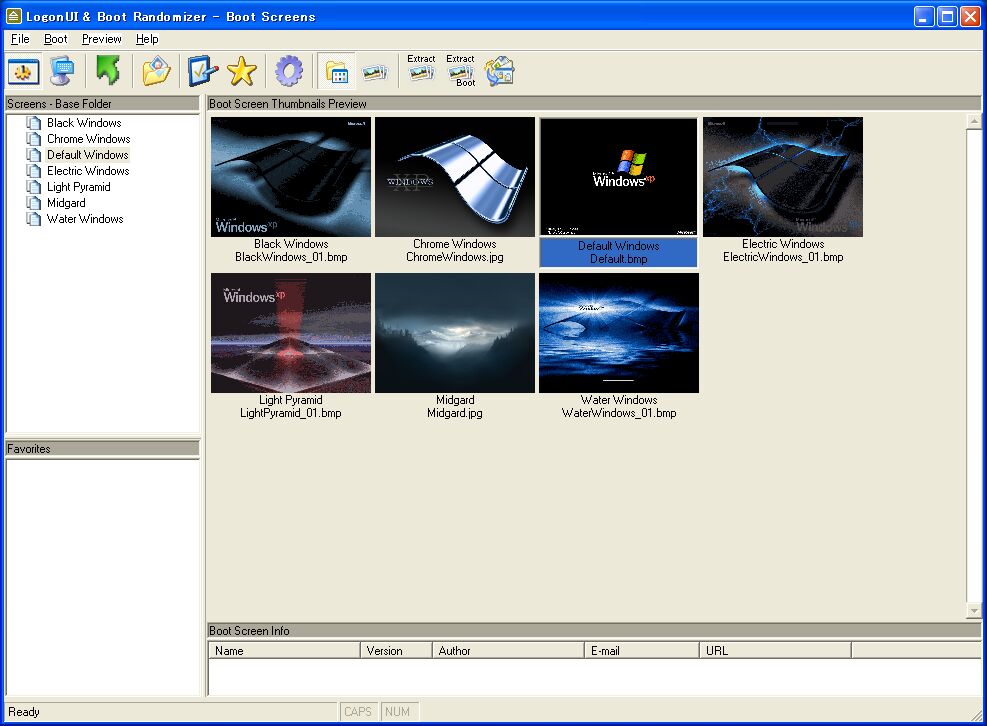
Task: Click the Ready status bar text
Action: [x=24, y=712]
